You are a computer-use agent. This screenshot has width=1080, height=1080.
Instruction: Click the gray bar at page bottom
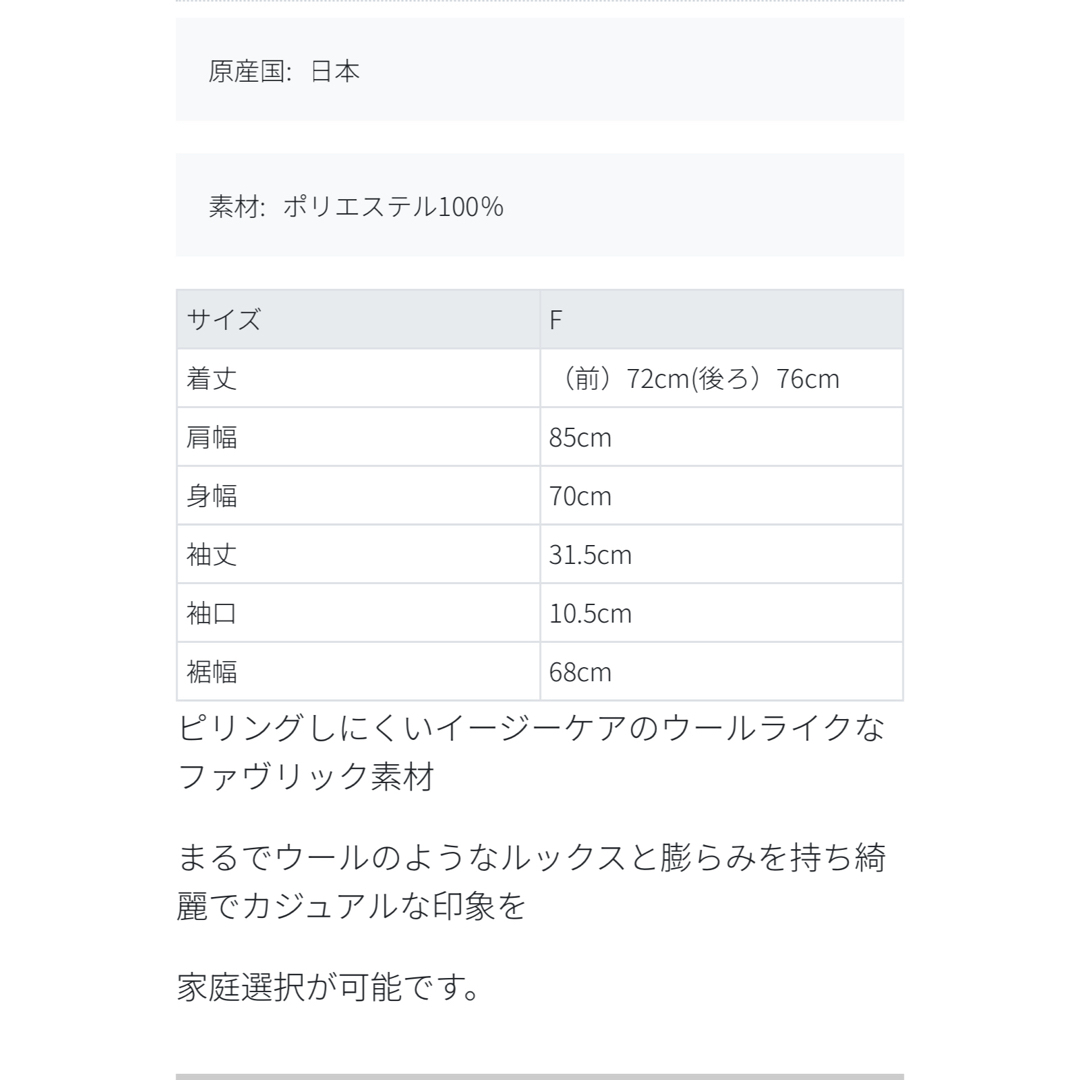[539, 1076]
